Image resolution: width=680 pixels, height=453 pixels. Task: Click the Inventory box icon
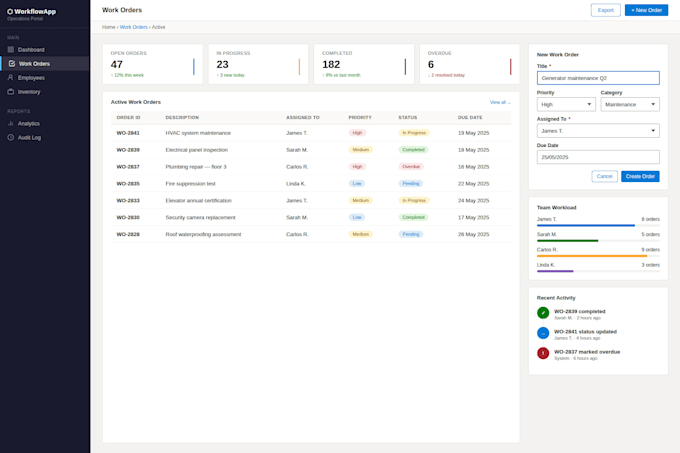(x=11, y=91)
